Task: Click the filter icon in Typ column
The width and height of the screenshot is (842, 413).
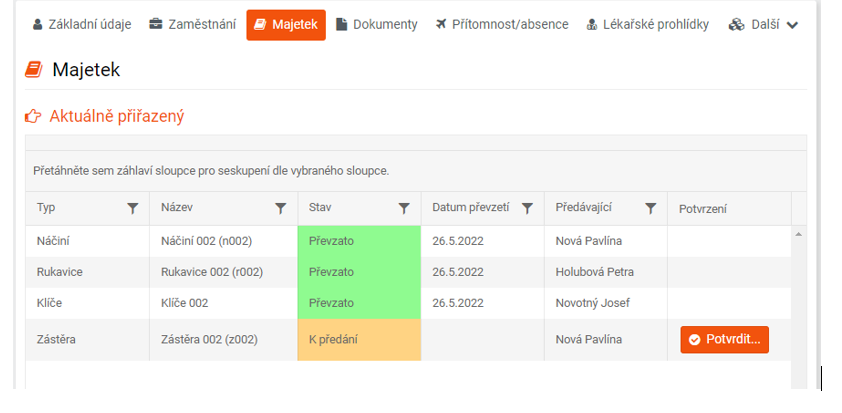Action: (x=133, y=209)
